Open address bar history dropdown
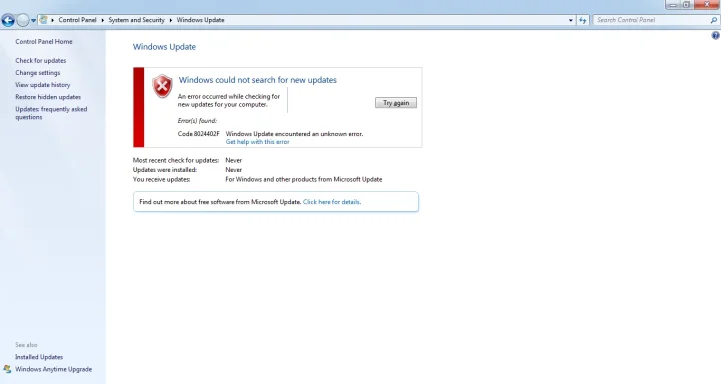The image size is (721, 384). coord(571,20)
